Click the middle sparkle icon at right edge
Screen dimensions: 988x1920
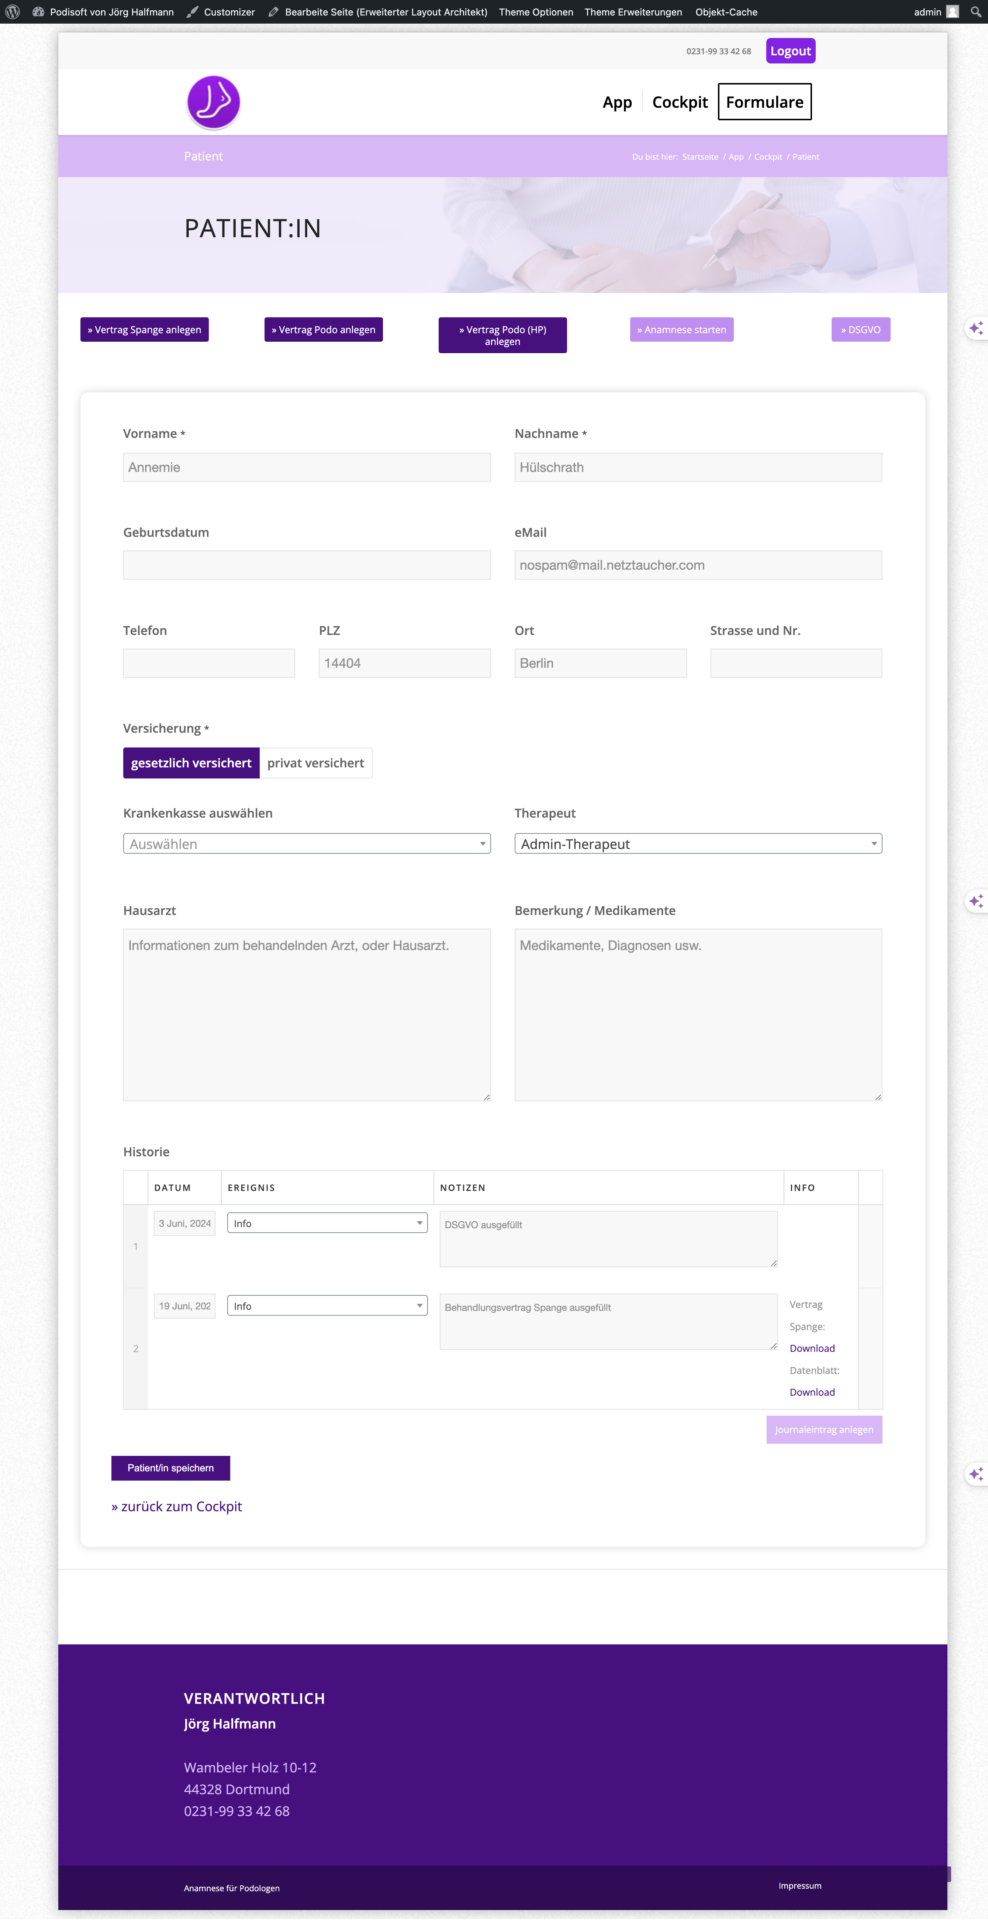pos(975,901)
